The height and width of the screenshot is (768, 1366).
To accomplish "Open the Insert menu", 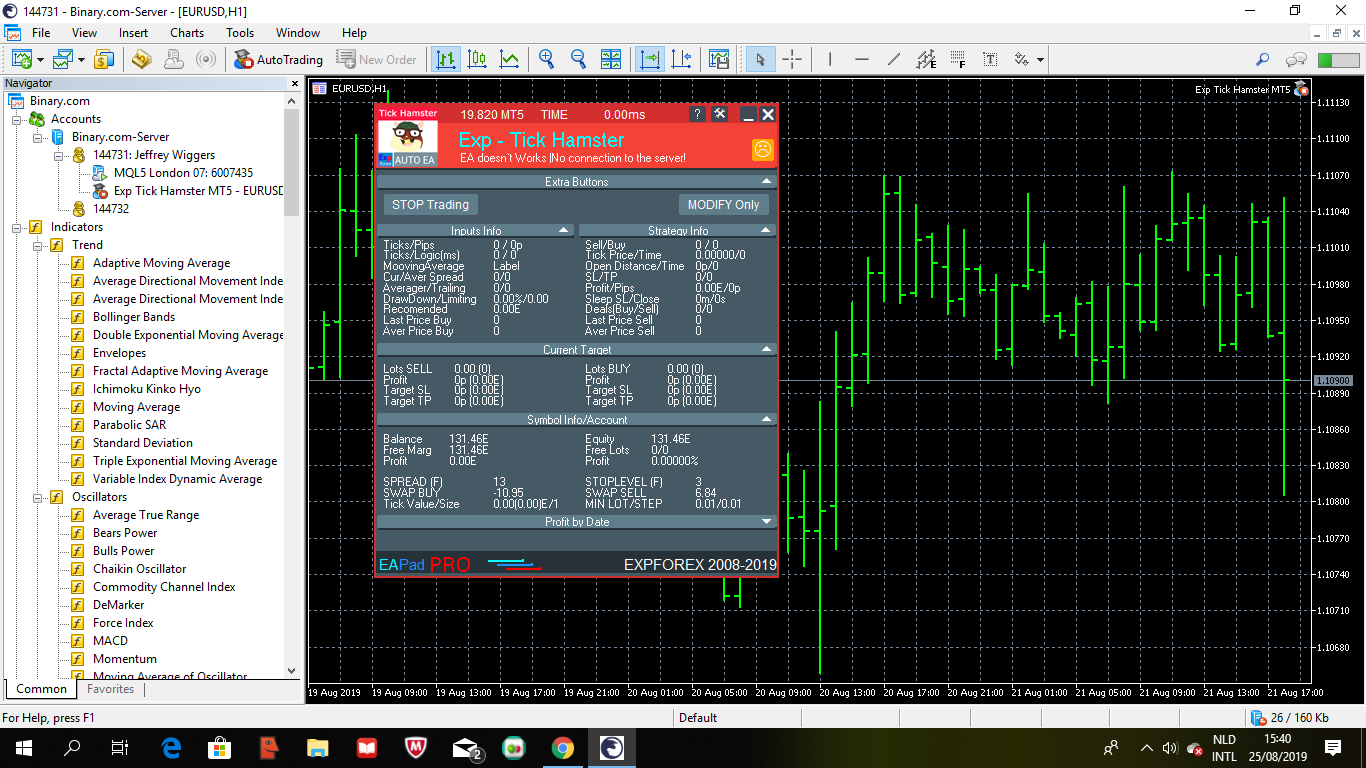I will point(133,33).
